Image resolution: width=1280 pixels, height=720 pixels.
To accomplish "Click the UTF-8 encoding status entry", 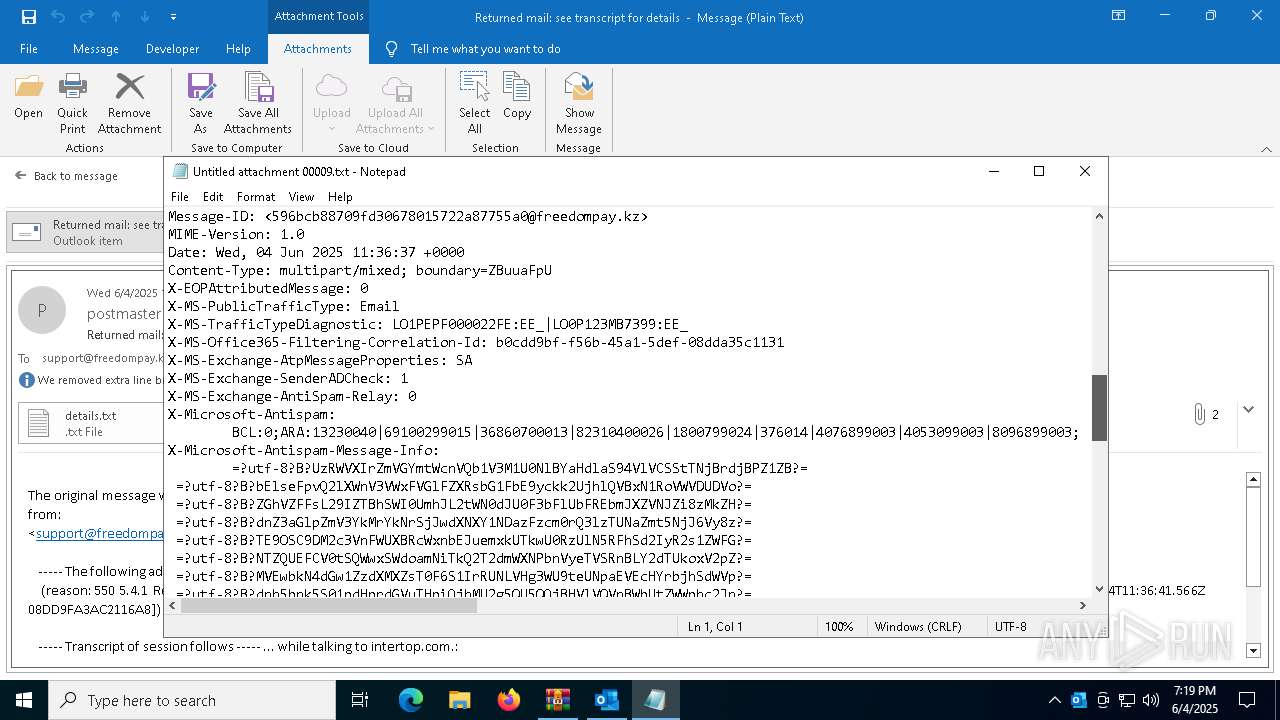I will 1011,626.
